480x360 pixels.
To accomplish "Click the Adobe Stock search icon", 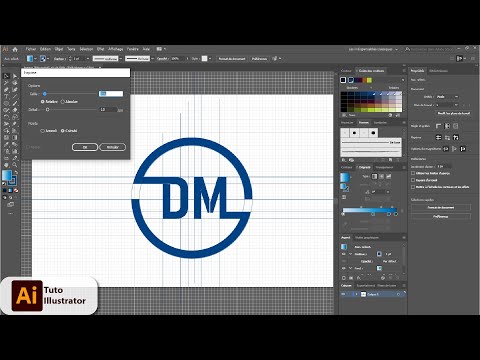I will [407, 49].
